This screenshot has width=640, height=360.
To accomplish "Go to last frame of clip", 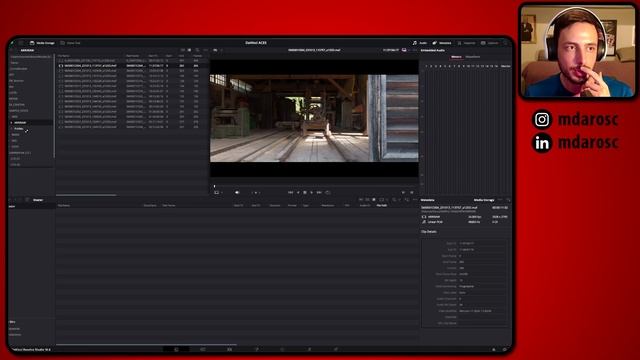I will pos(319,192).
